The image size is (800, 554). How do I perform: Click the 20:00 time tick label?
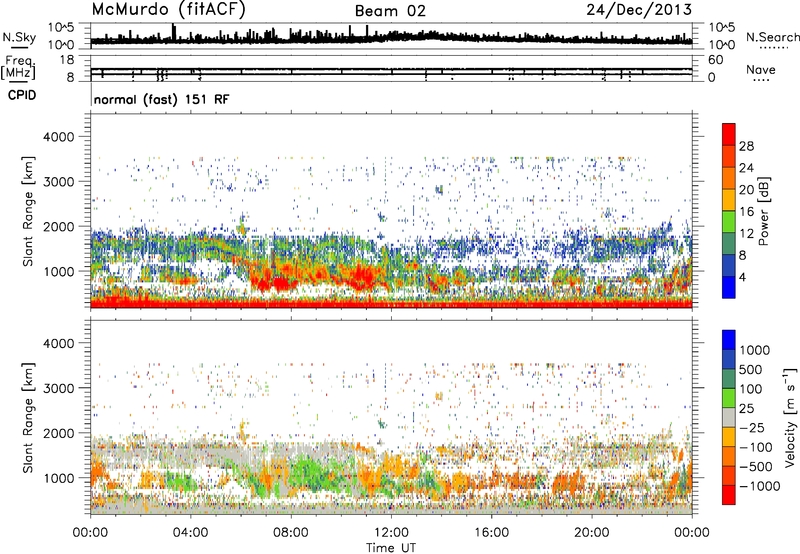pyautogui.click(x=592, y=533)
